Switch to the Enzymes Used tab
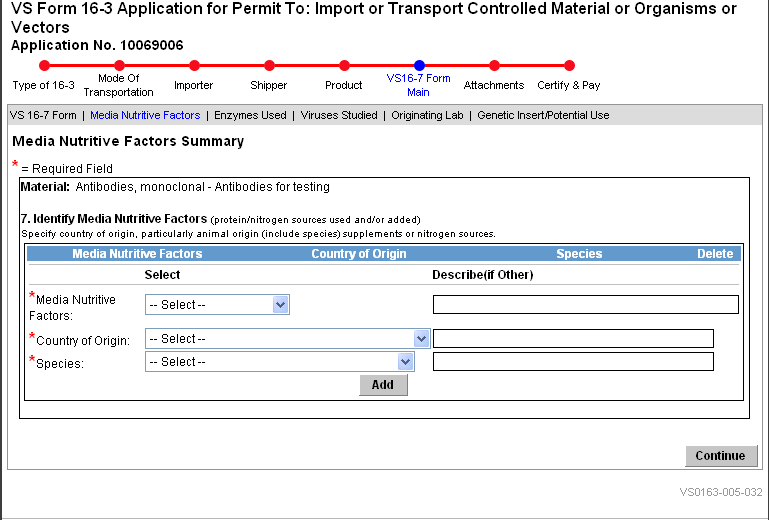Screen dimensions: 769x520 [250, 116]
